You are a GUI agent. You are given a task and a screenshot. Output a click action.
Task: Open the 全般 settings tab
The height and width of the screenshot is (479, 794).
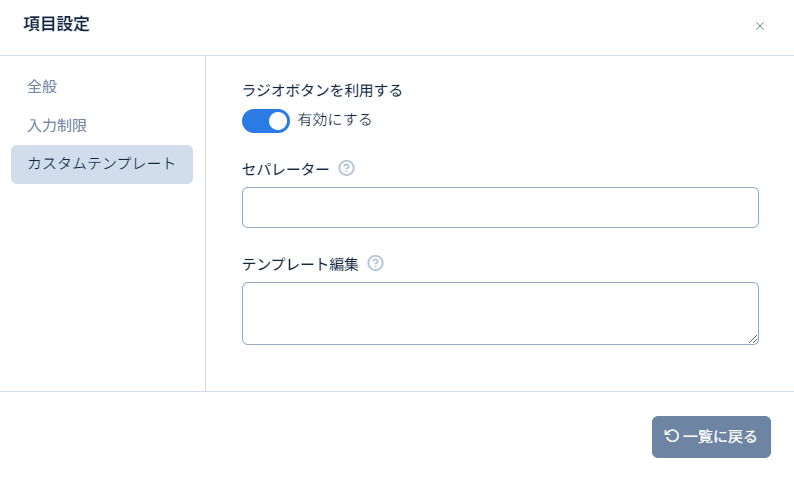(42, 87)
